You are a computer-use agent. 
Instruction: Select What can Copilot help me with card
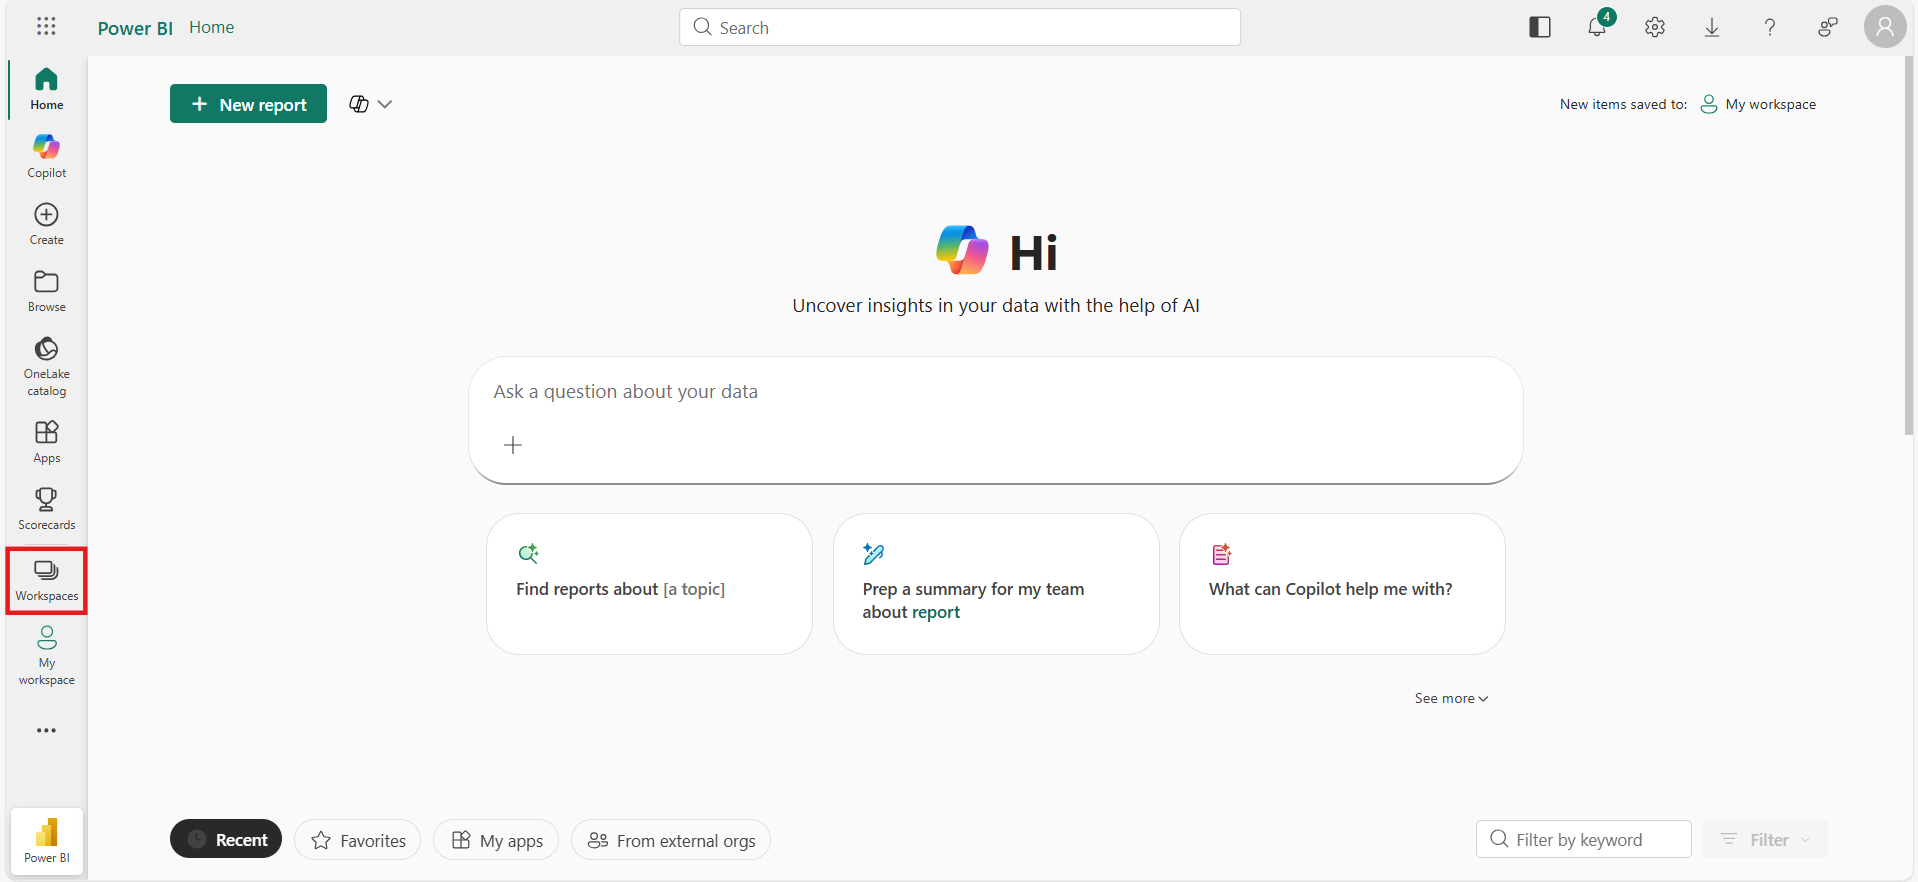click(x=1342, y=584)
